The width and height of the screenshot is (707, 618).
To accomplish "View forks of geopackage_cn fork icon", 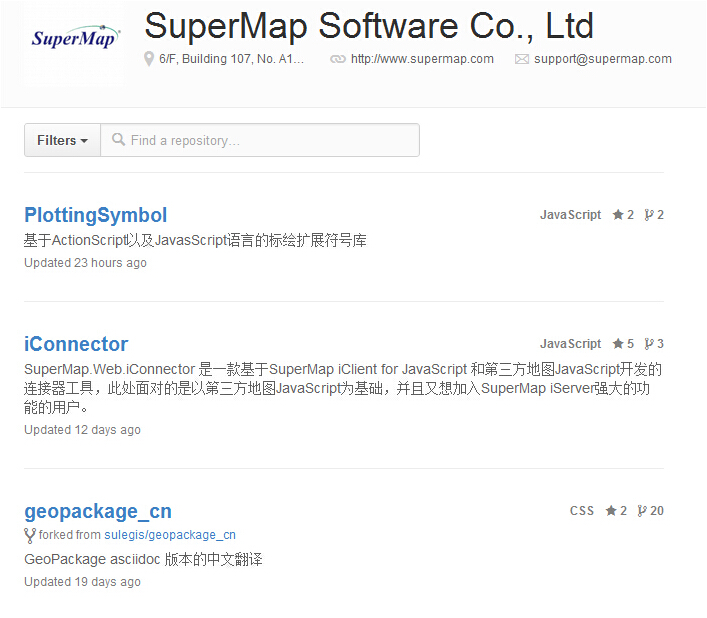I will pos(642,511).
